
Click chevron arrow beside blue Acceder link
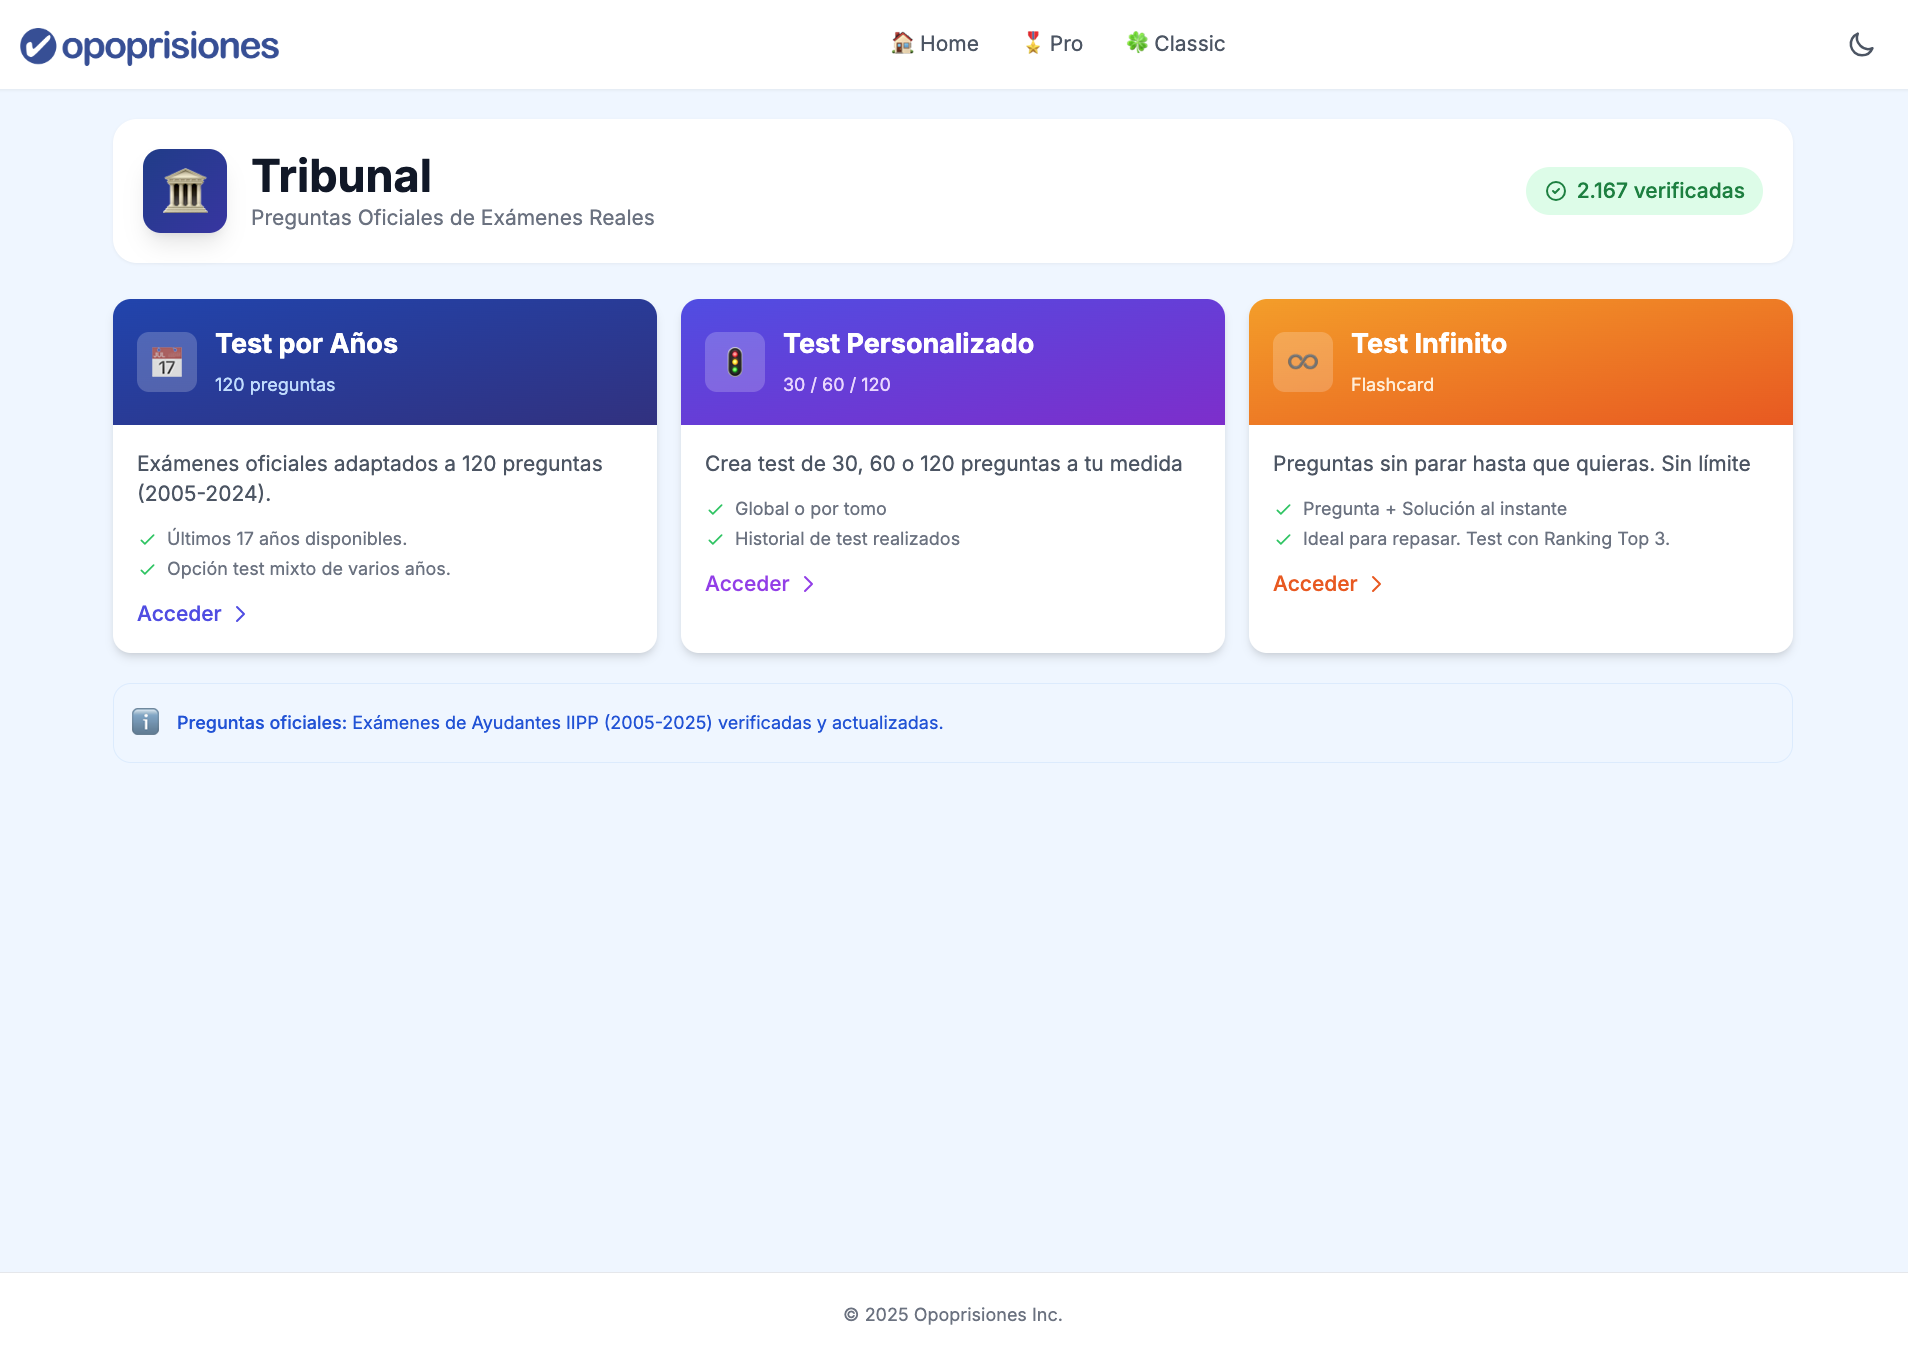[x=240, y=614]
